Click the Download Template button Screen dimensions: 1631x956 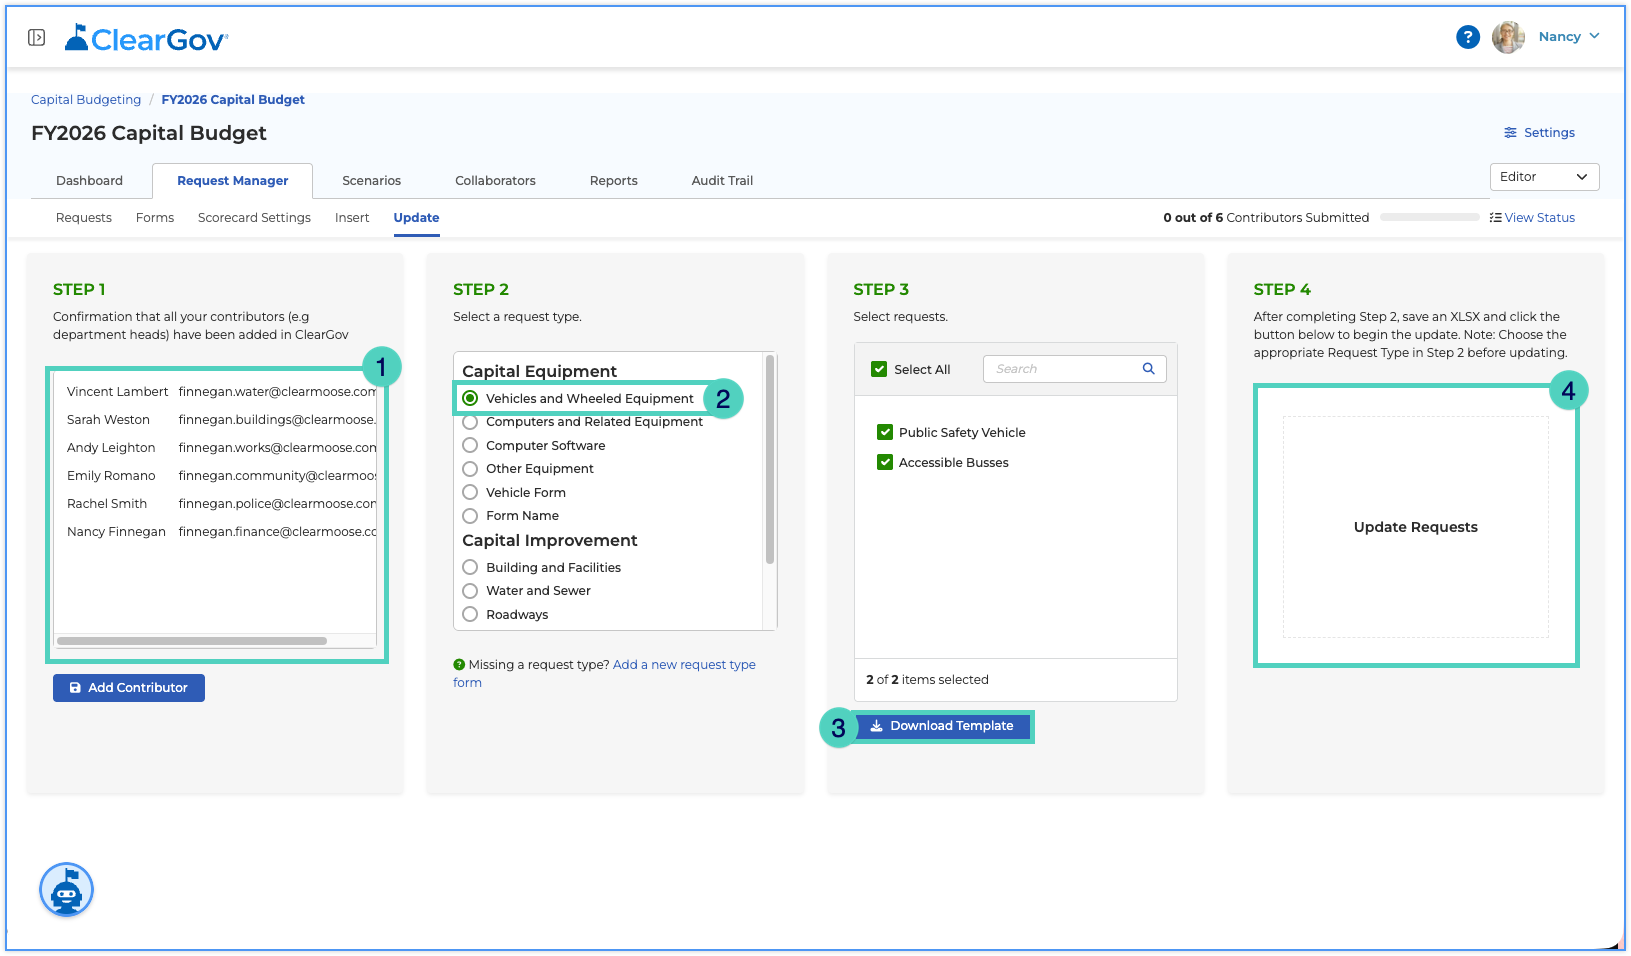tap(942, 726)
